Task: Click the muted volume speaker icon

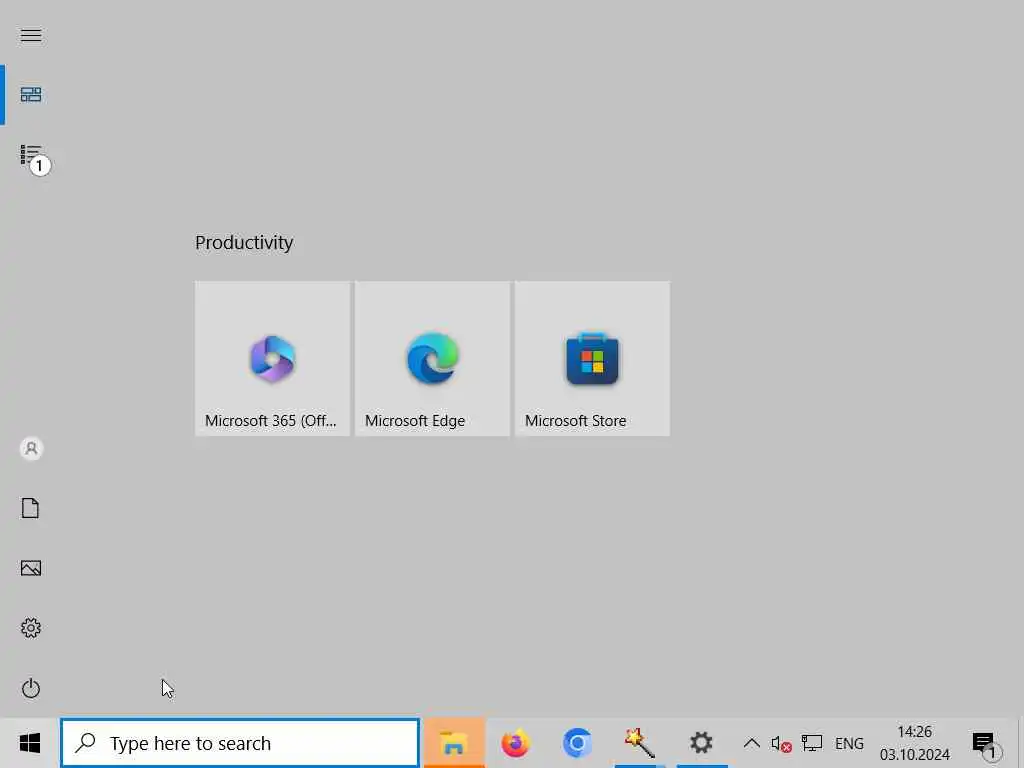Action: tap(781, 743)
